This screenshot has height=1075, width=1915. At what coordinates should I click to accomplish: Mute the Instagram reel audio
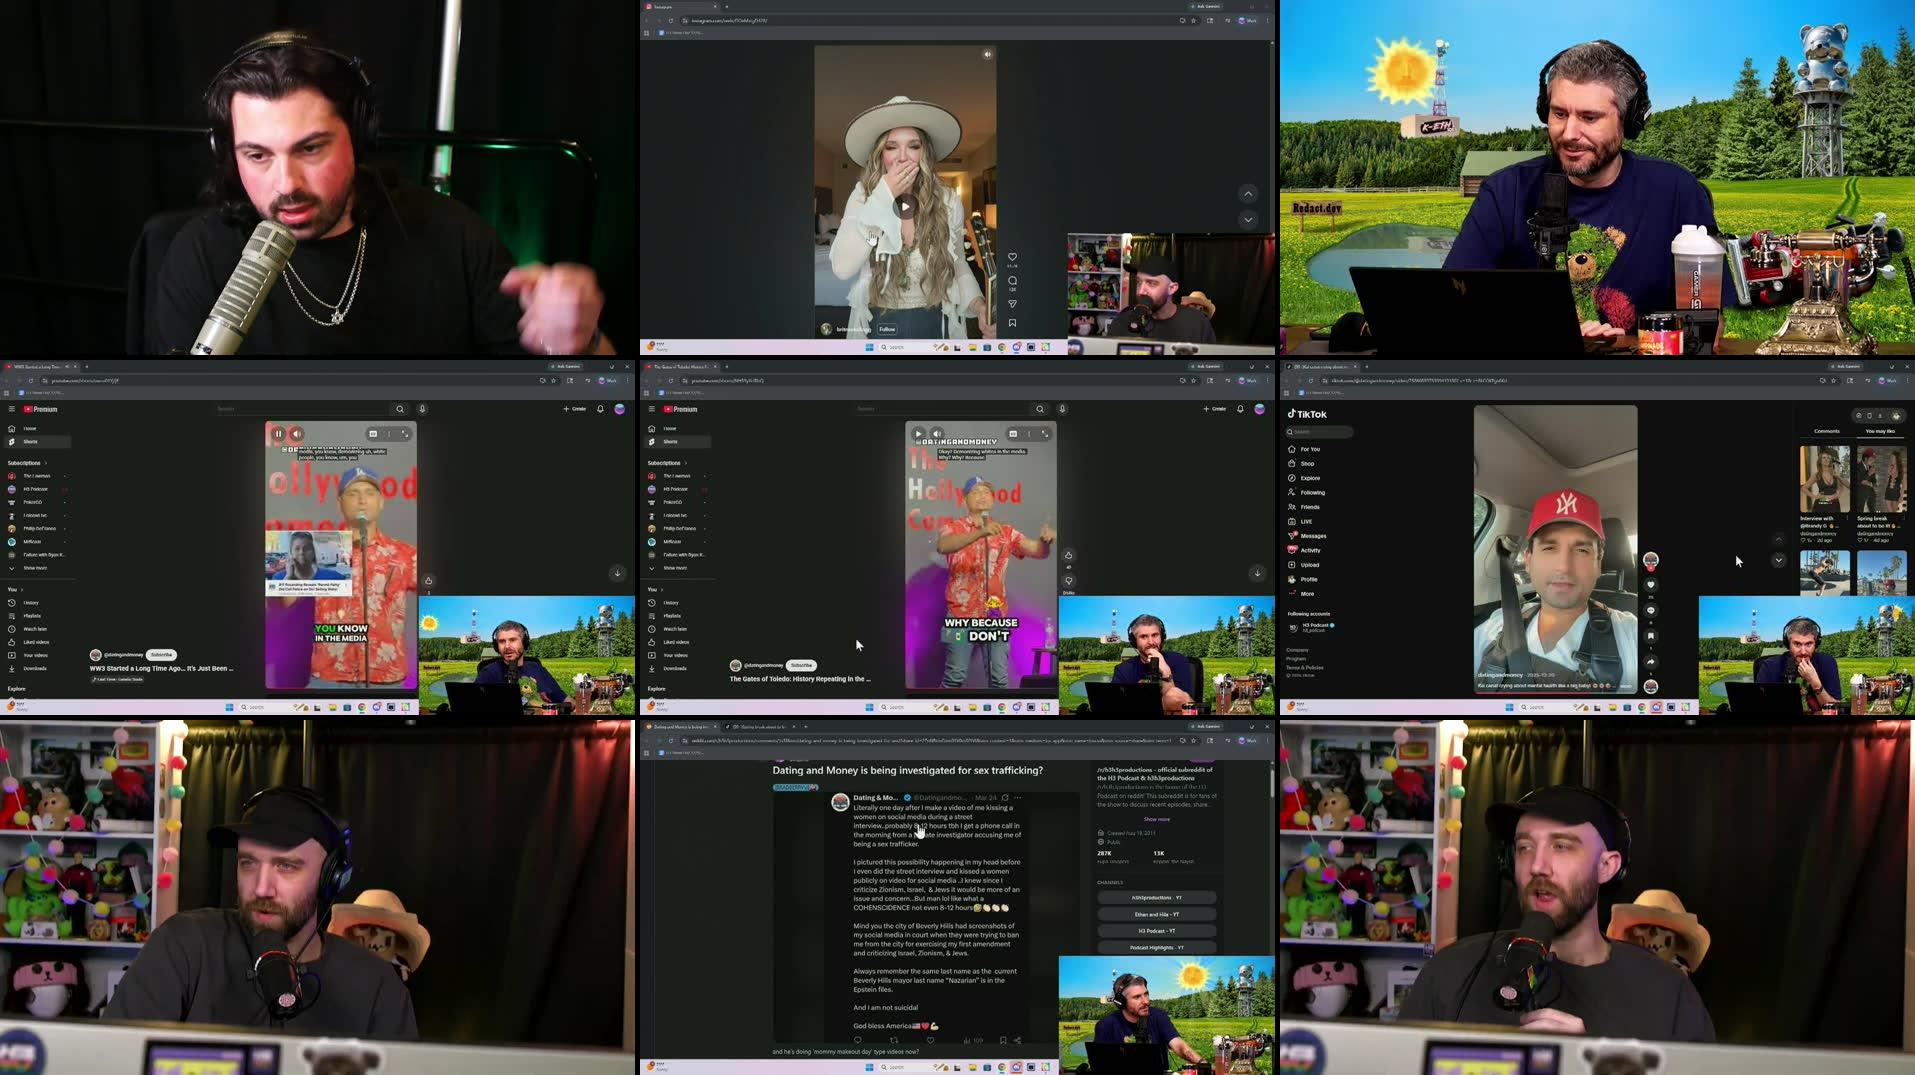coord(987,54)
